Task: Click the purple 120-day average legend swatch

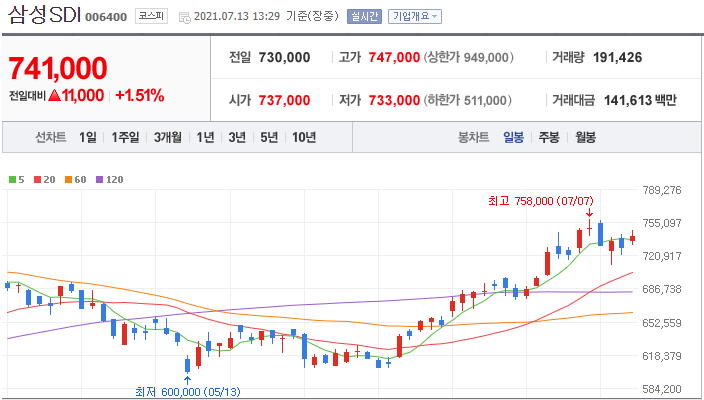Action: pos(100,180)
